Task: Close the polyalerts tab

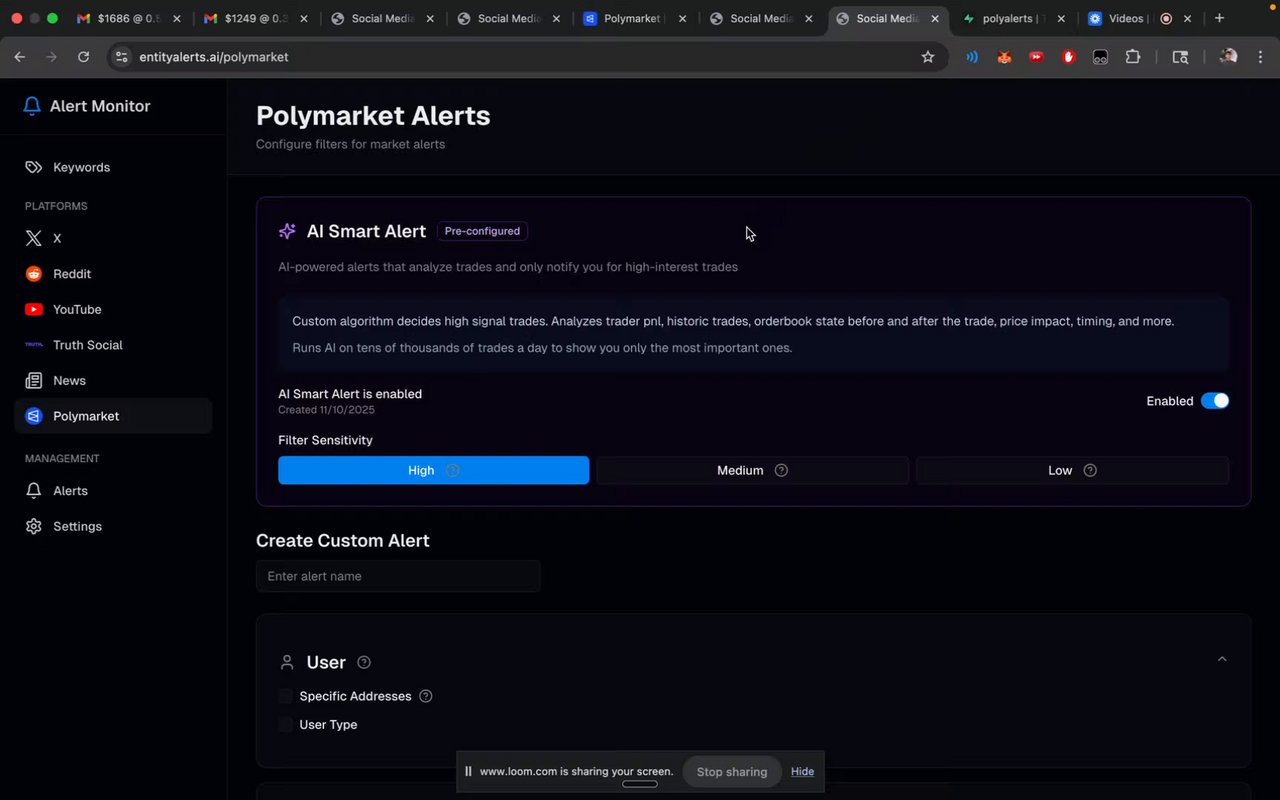Action: 1061,18
